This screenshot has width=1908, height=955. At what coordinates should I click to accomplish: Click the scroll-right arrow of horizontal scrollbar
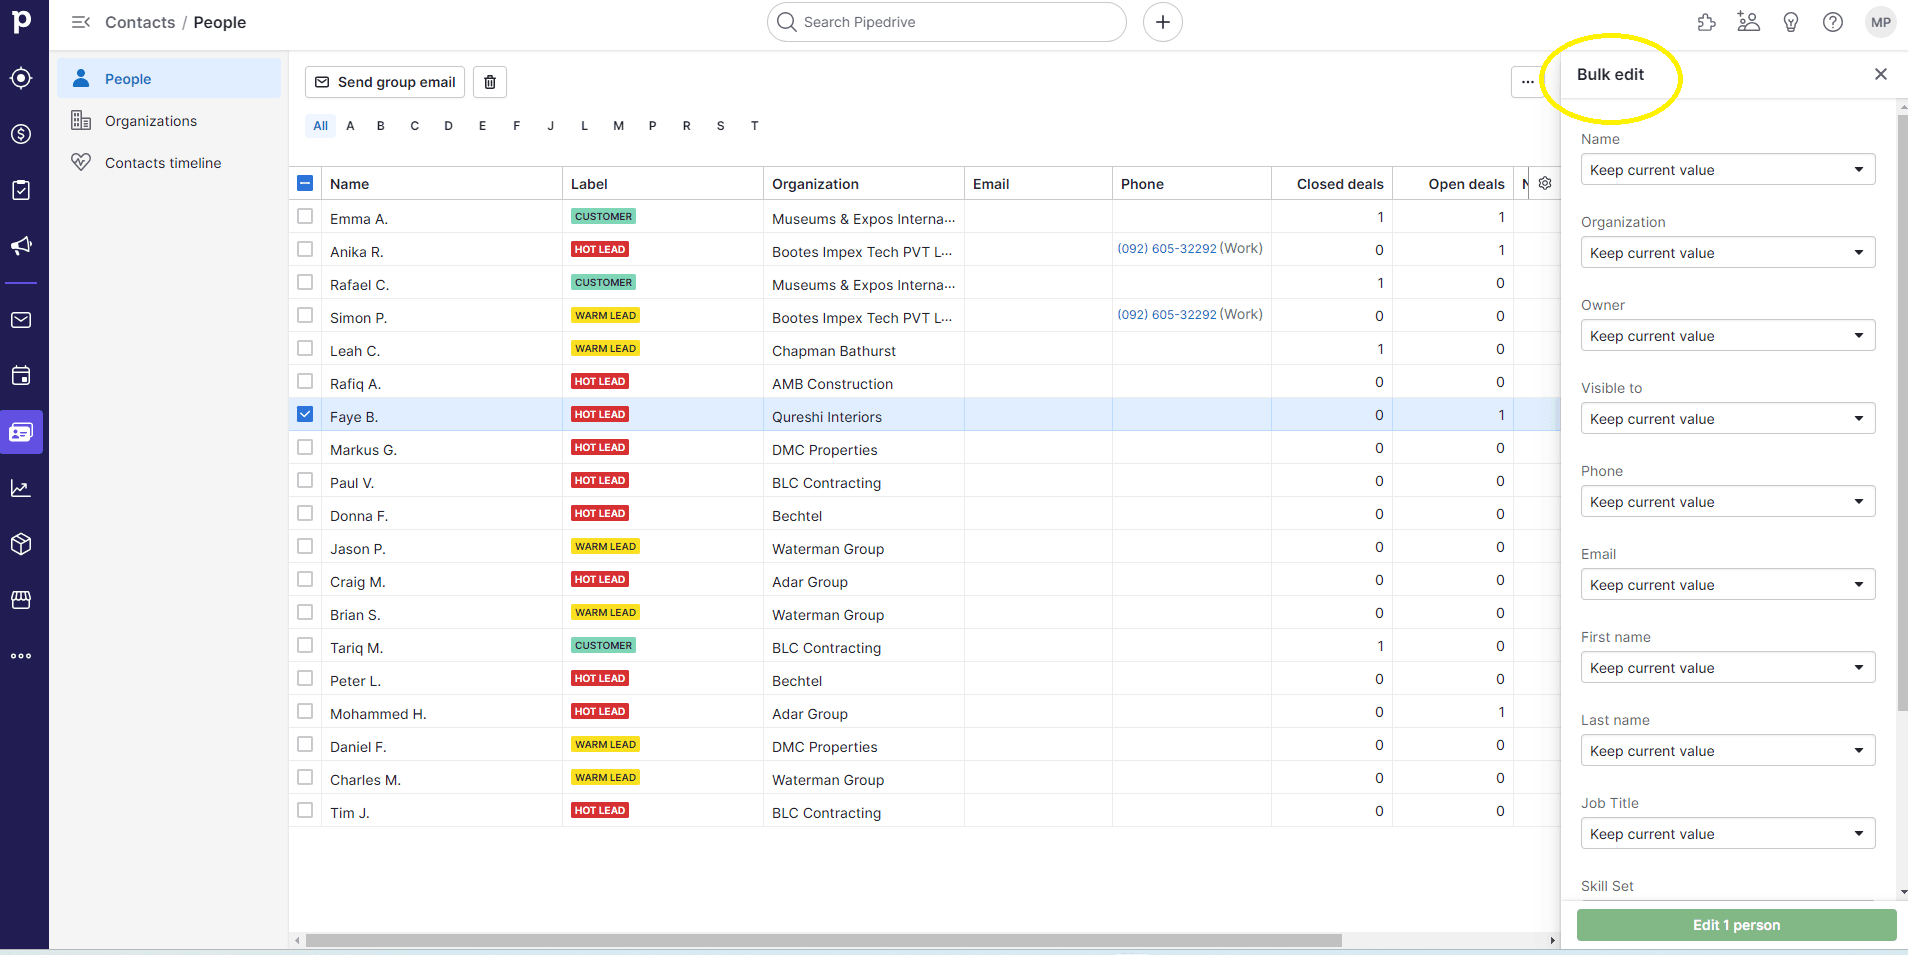pyautogui.click(x=1552, y=940)
